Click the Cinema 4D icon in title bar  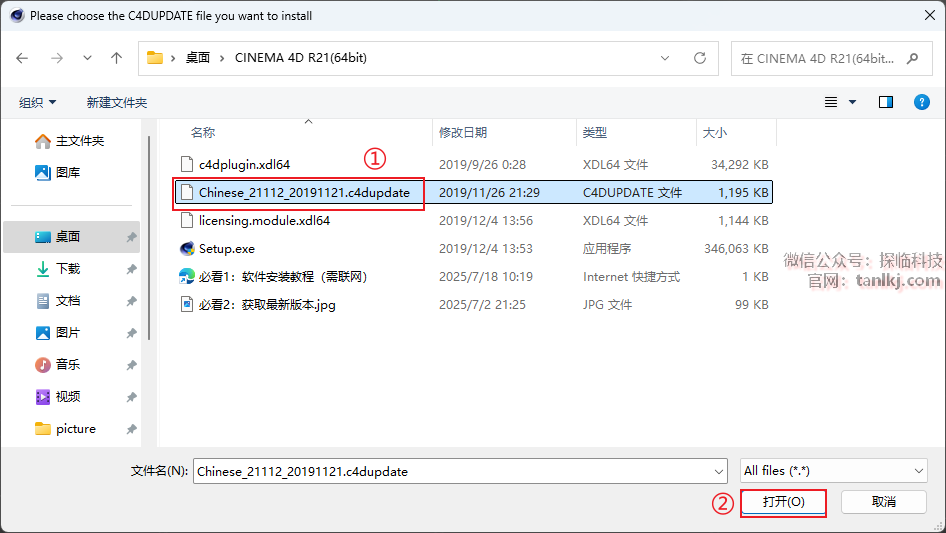coord(17,16)
